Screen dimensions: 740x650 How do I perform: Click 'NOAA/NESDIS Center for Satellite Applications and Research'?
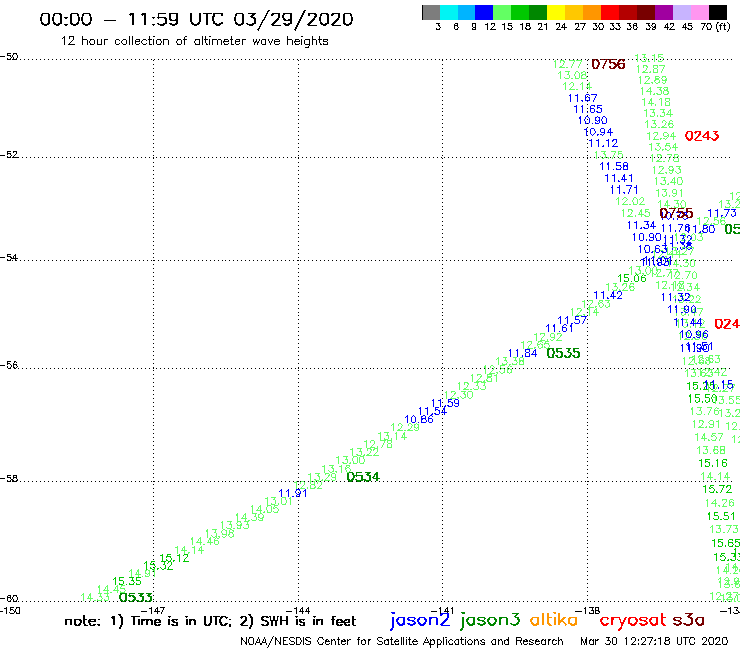(x=402, y=642)
